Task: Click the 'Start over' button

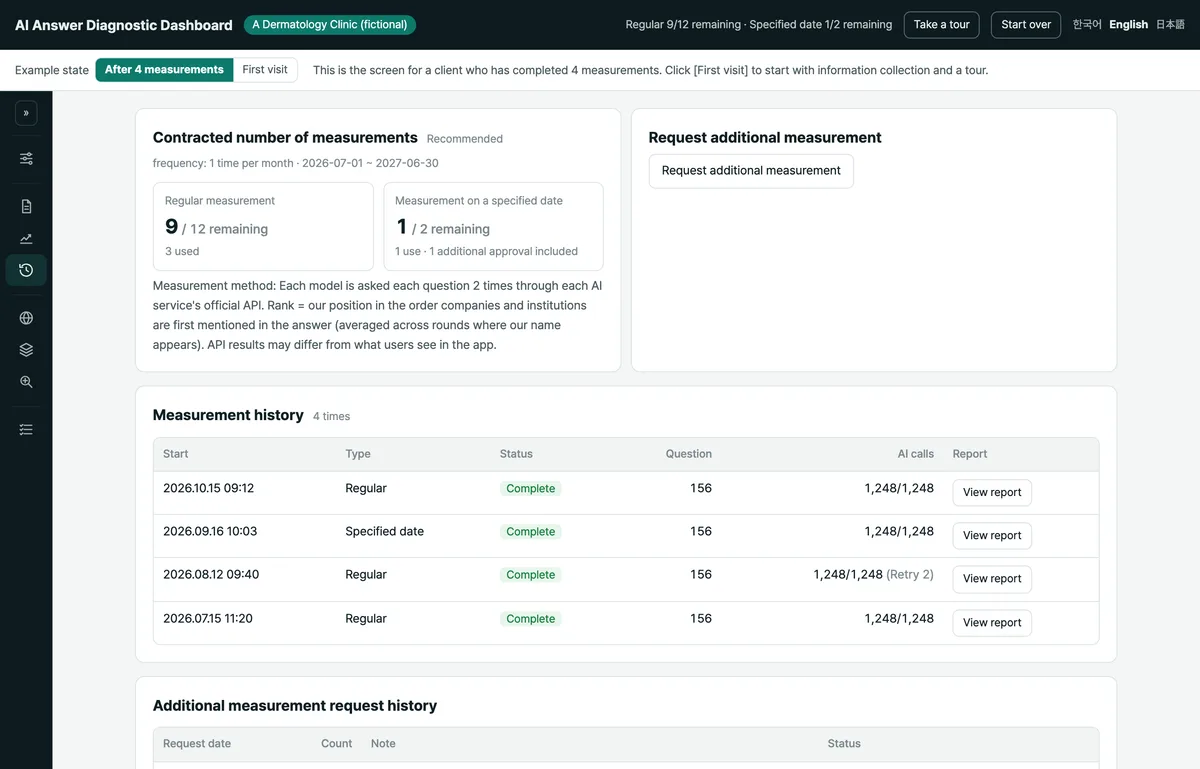Action: coord(1026,25)
